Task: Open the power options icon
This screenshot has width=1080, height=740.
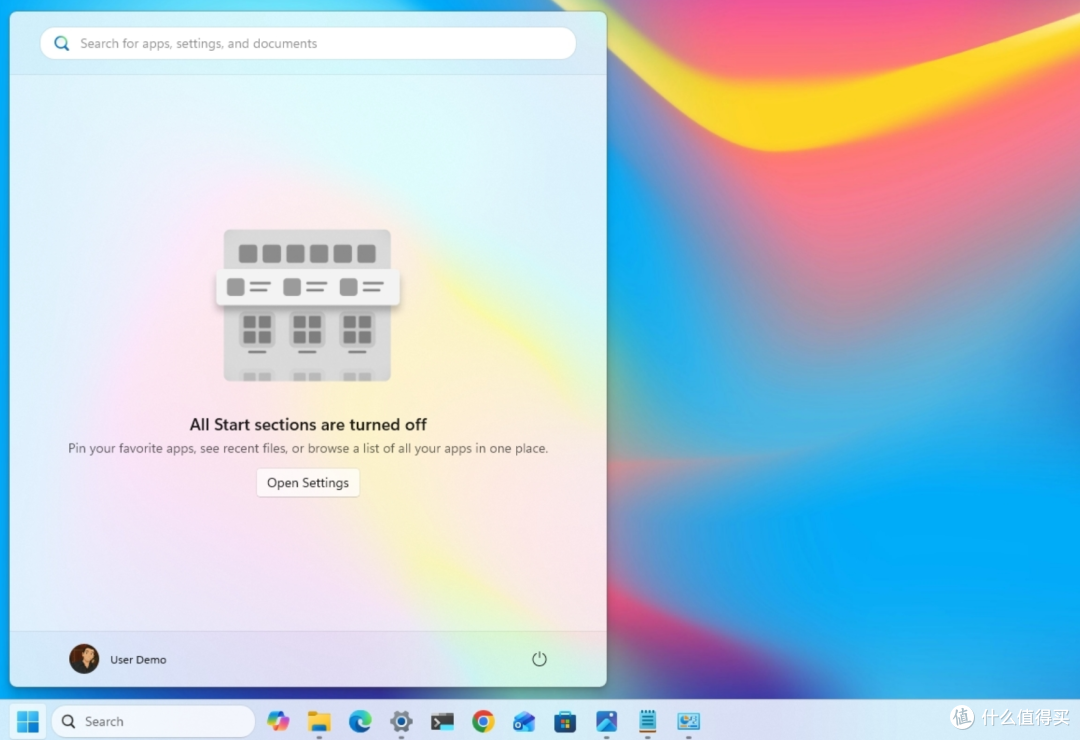Action: (x=539, y=659)
